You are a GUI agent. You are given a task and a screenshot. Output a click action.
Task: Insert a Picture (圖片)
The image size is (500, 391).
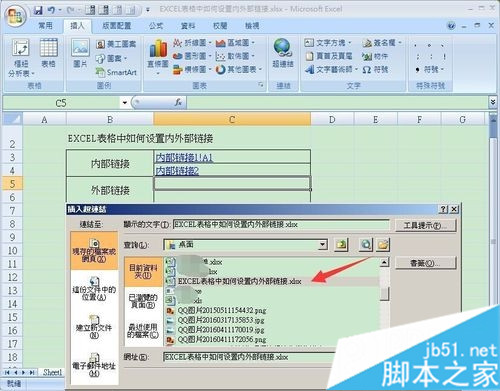80,53
